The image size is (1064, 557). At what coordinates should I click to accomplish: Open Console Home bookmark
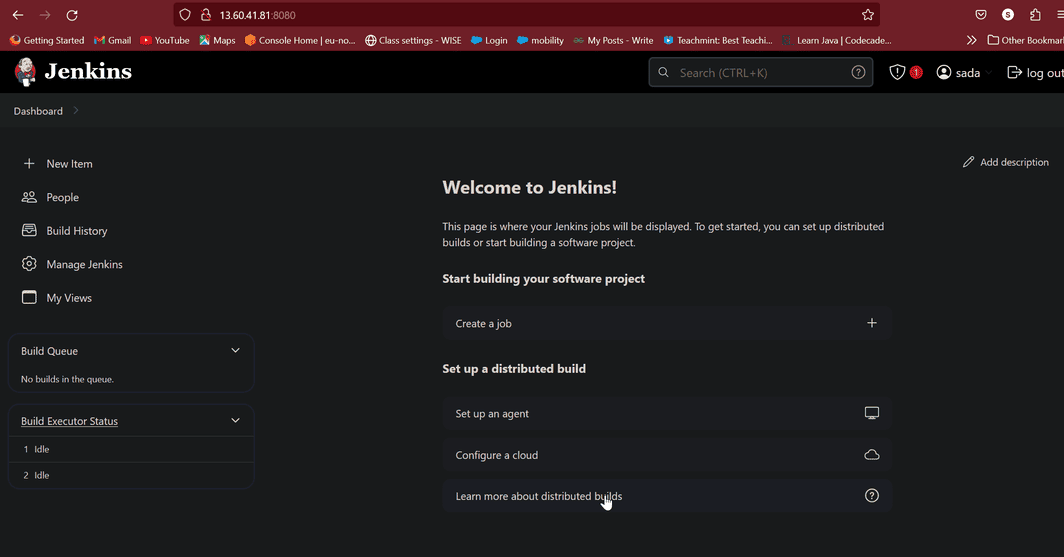300,40
